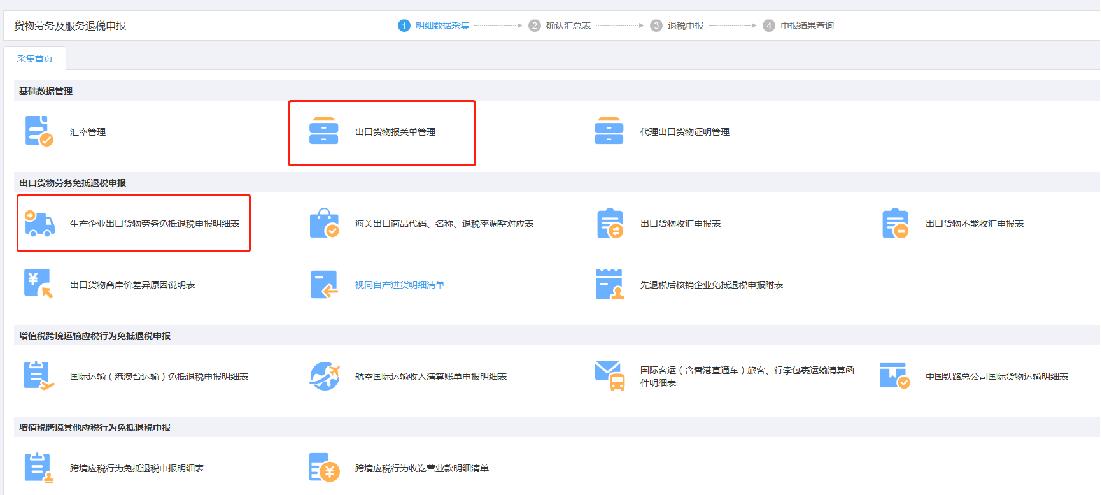Go to step 2 in the progress wizard
The image size is (1101, 495).
click(x=560, y=26)
